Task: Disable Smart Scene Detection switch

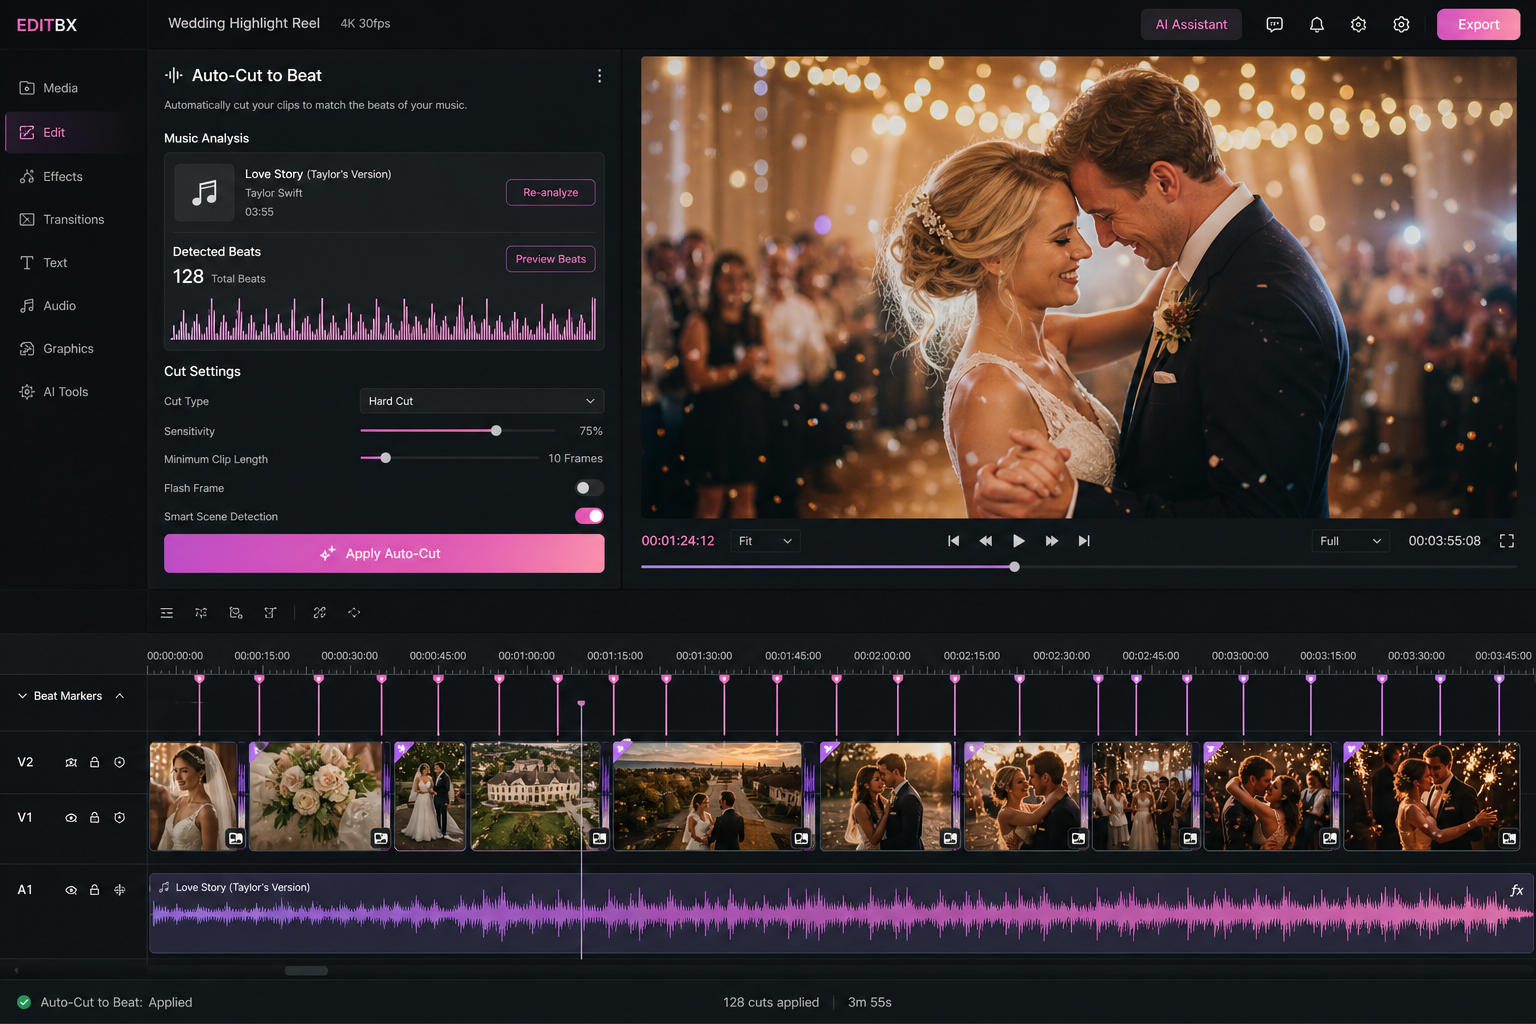Action: (589, 516)
